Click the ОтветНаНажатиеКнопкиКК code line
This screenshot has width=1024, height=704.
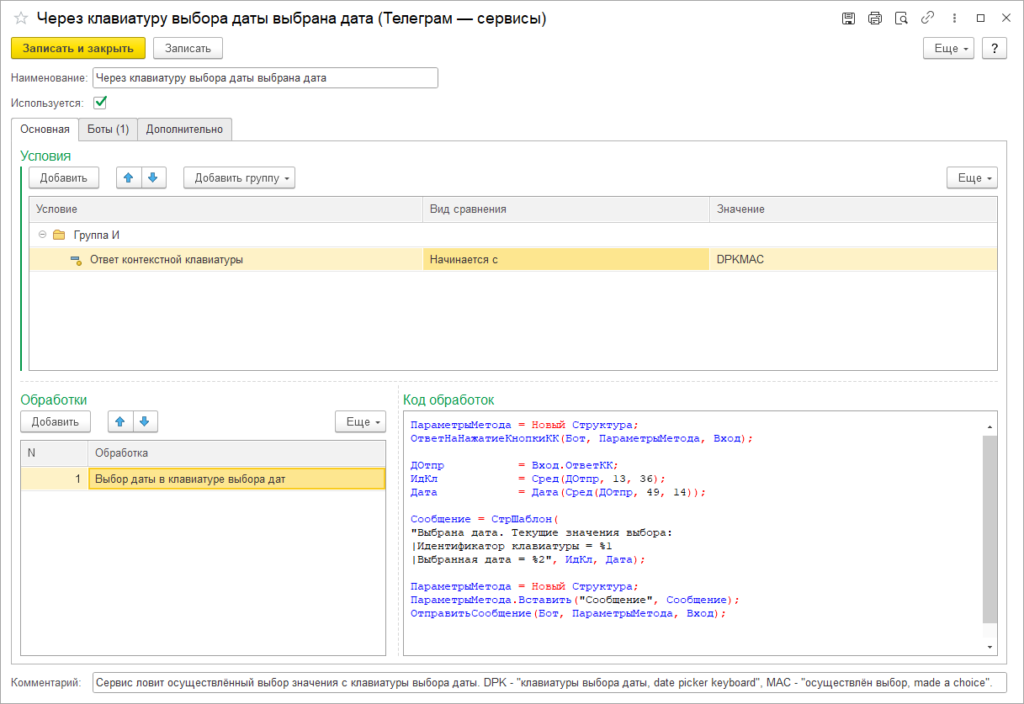tap(581, 439)
